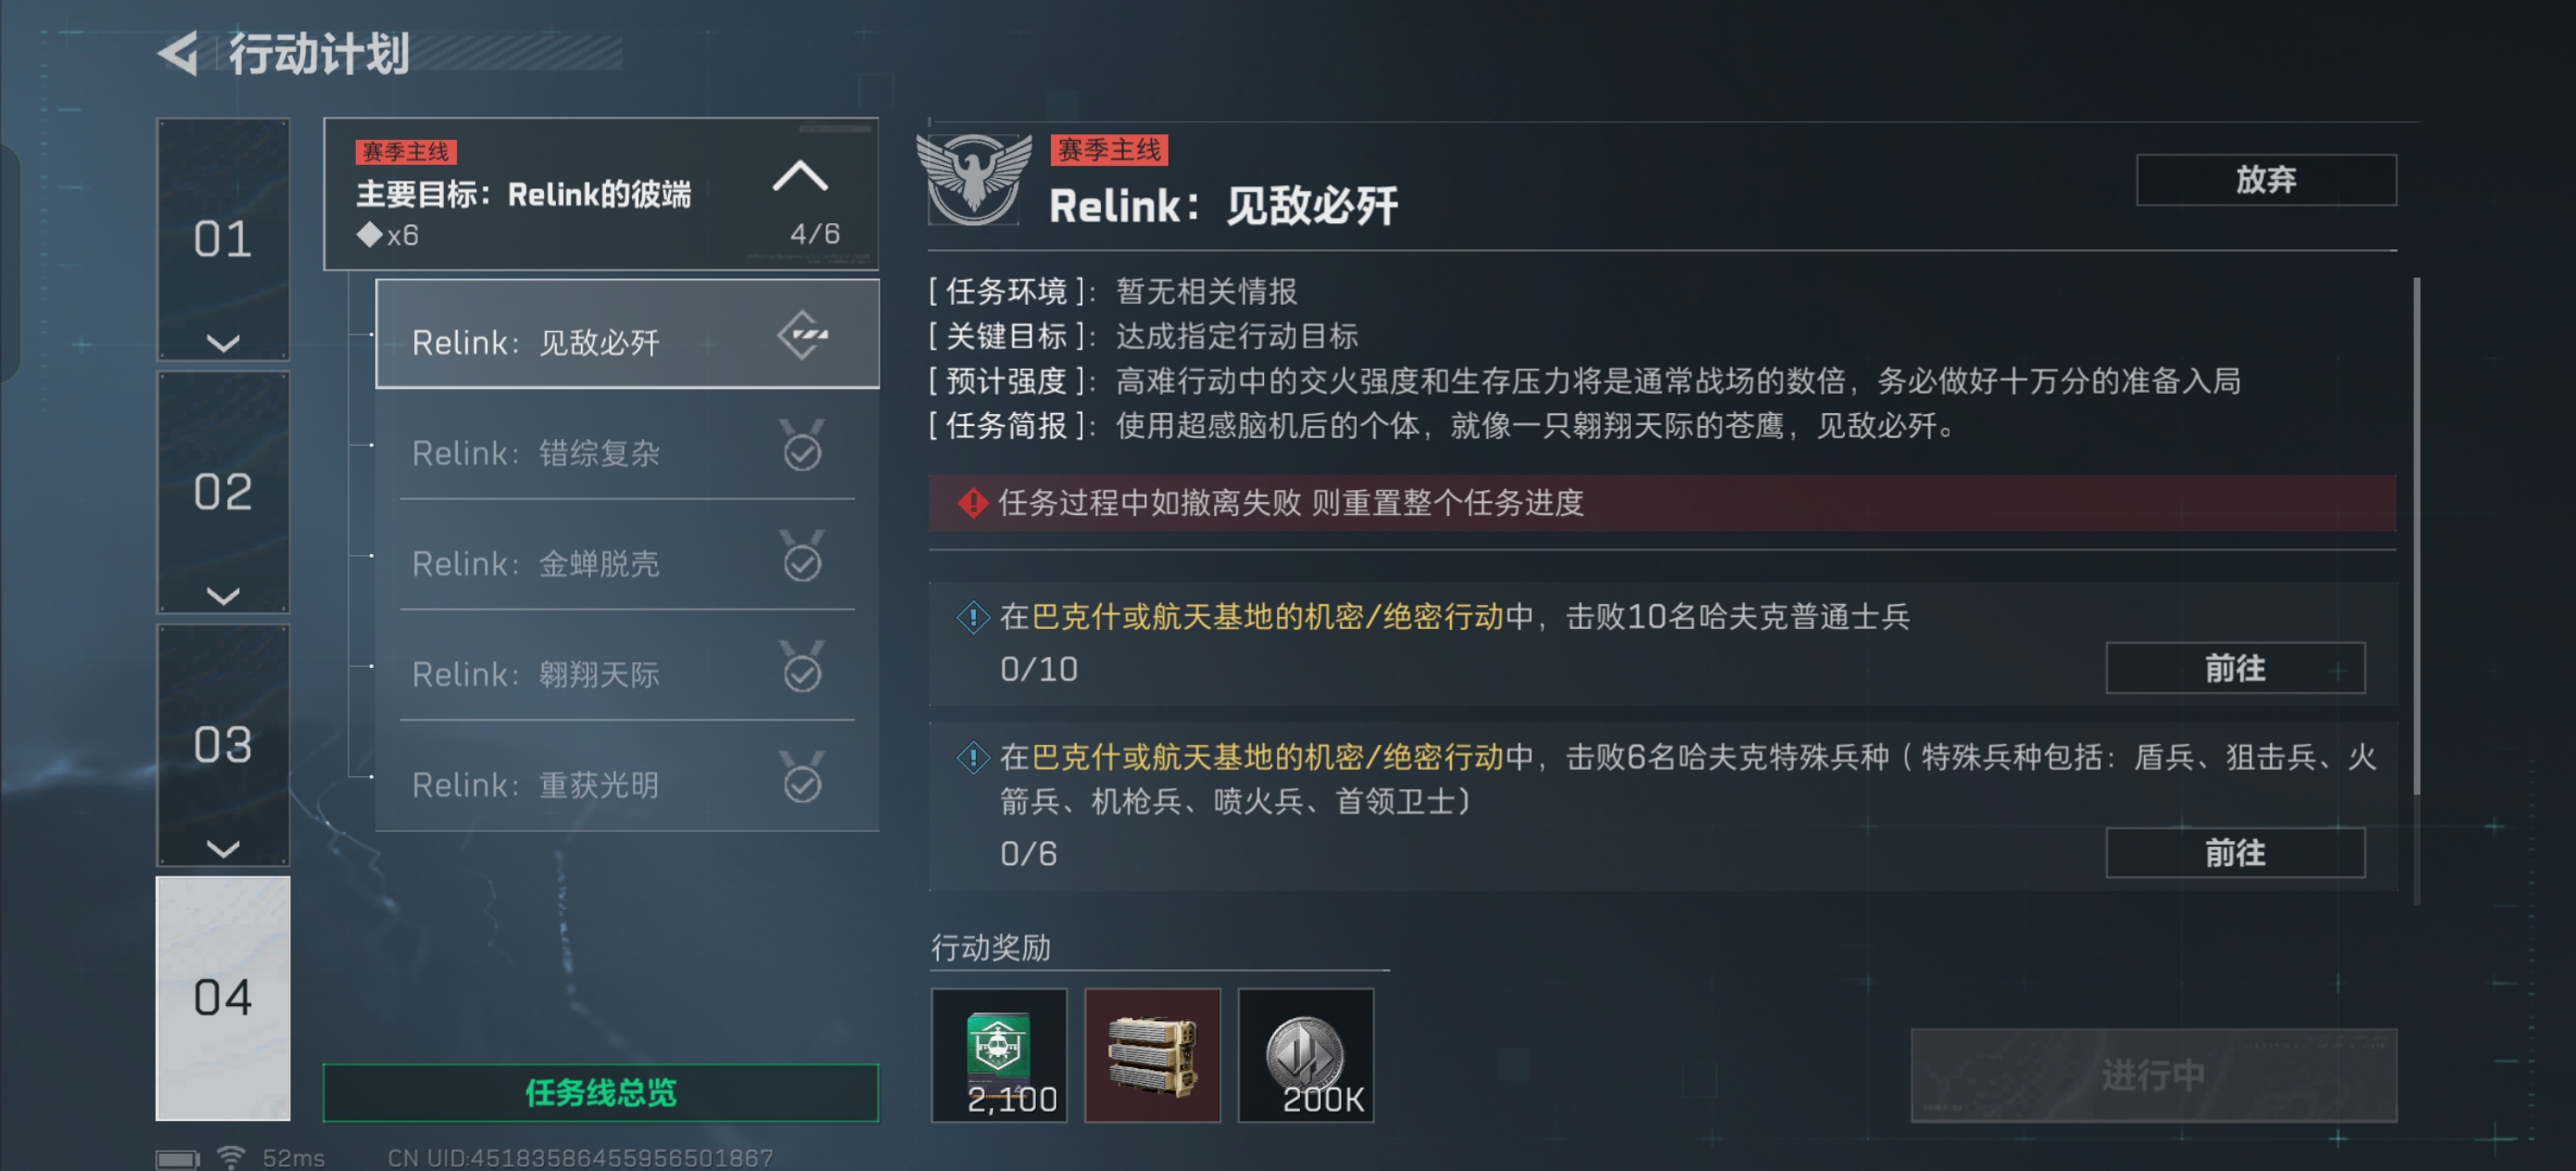
Task: Click the completed medal checkmark on 错综复杂
Action: click(x=802, y=445)
